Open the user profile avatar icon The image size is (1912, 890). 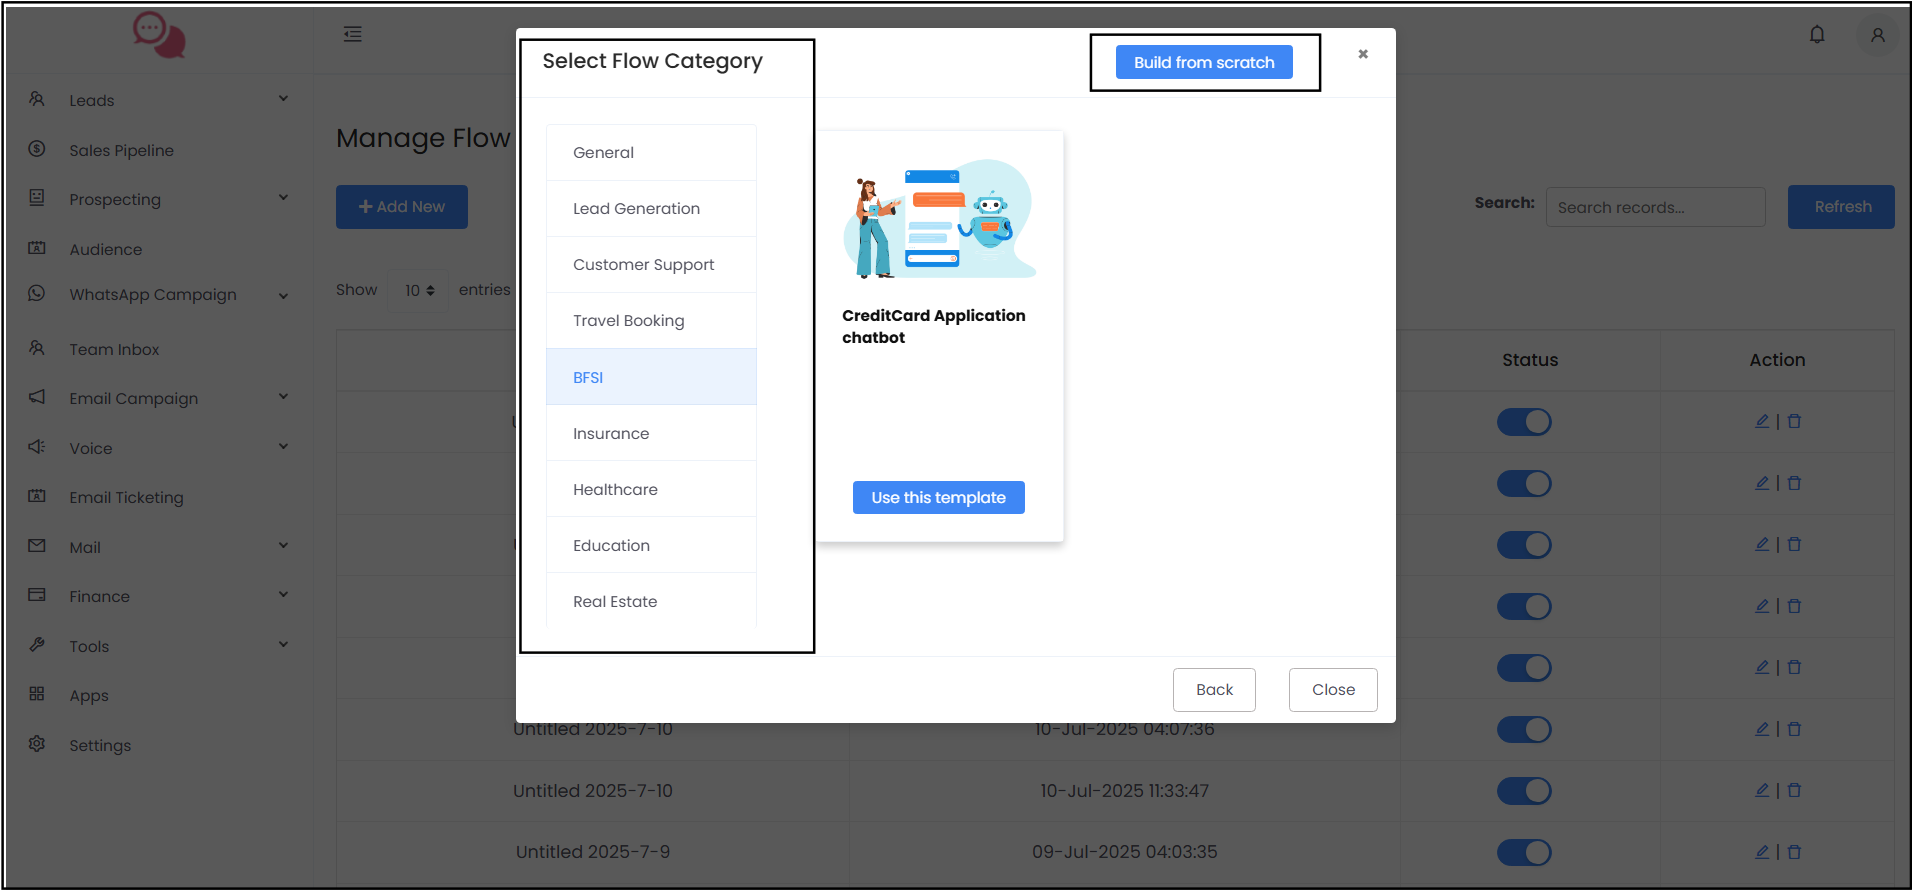coord(1877,35)
